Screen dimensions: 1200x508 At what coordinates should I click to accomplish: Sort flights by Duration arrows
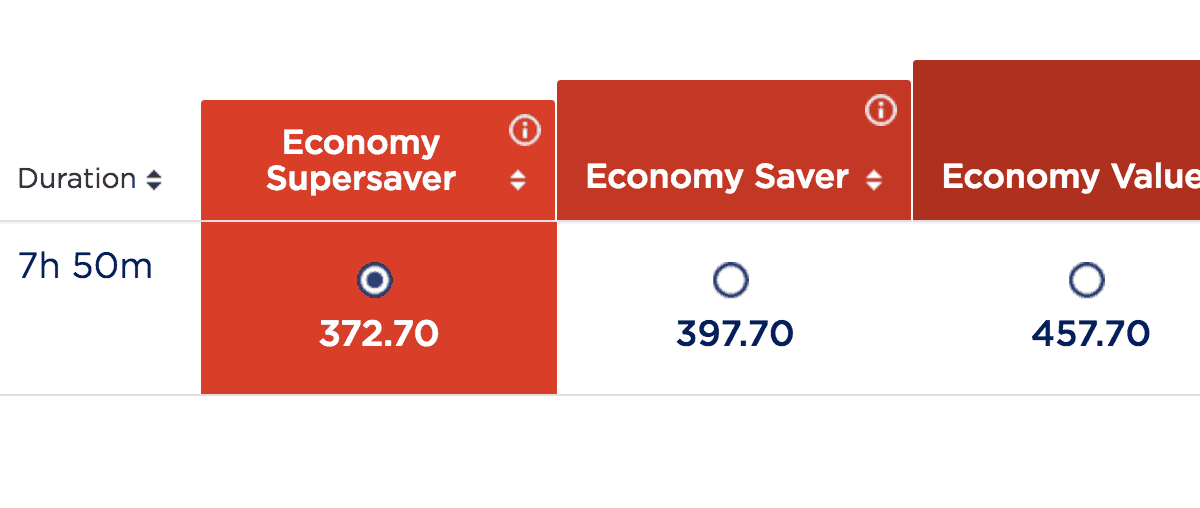(x=153, y=180)
